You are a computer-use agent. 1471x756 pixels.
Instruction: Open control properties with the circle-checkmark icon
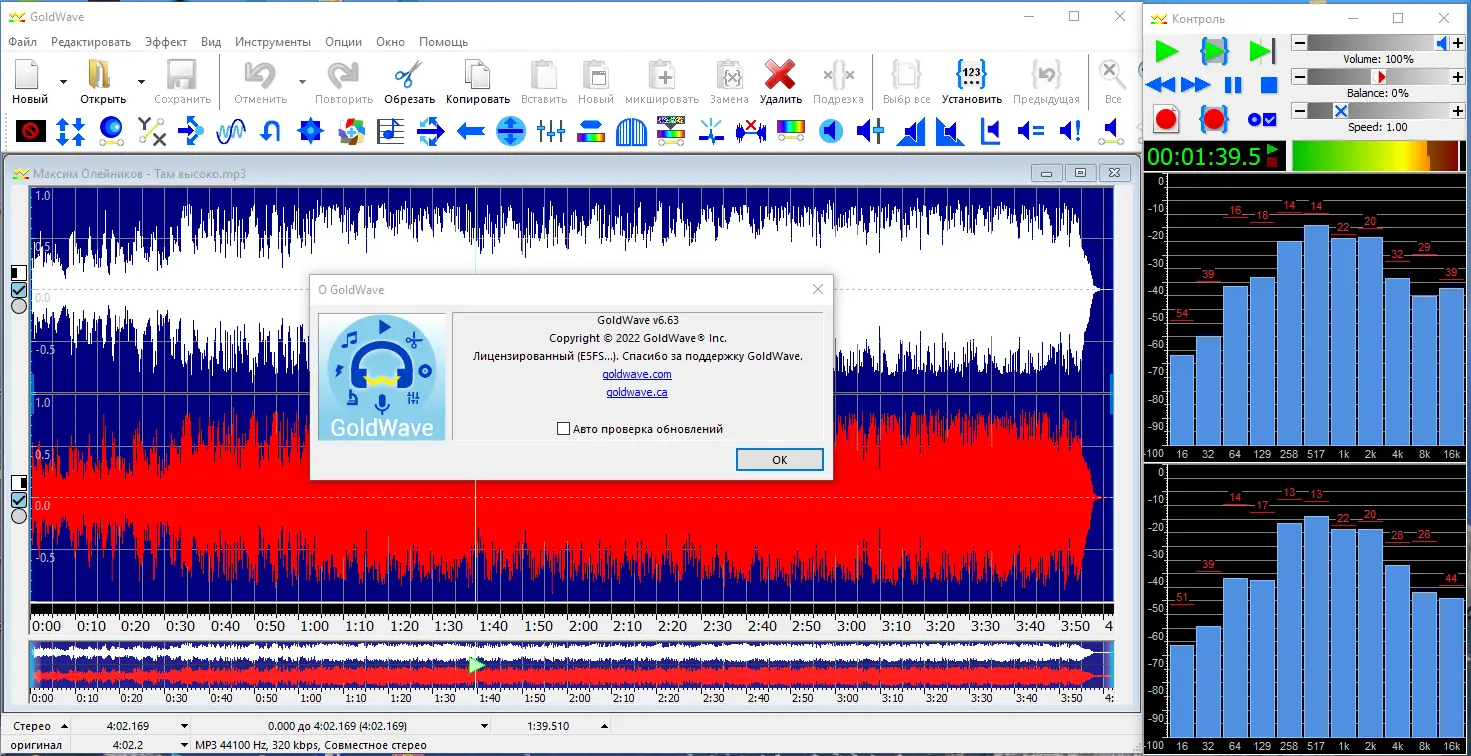(1262, 119)
